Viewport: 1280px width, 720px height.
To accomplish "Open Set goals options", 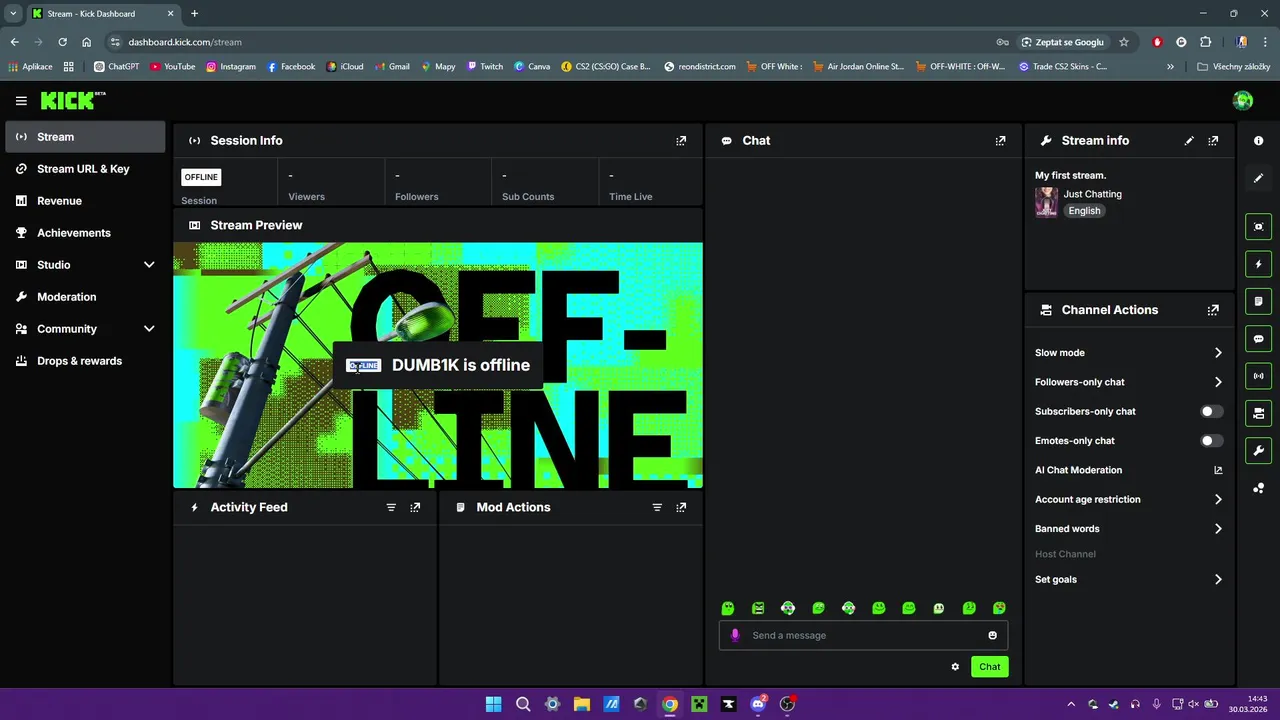I will (x=1129, y=580).
